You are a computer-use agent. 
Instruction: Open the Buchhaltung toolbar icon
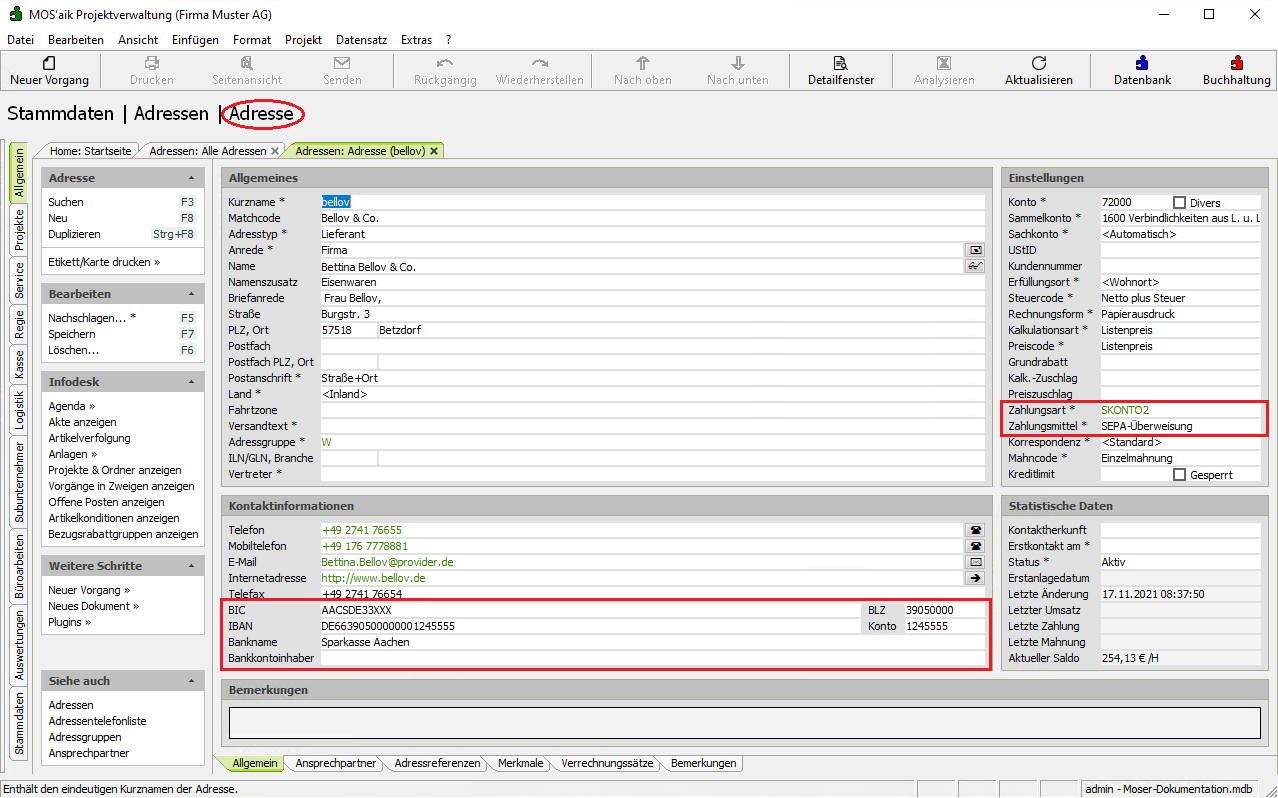(x=1237, y=63)
